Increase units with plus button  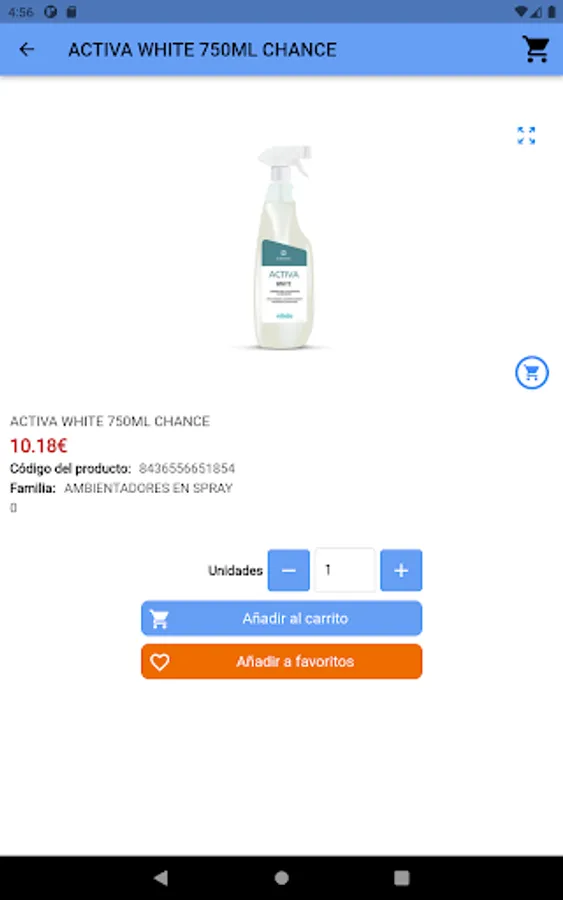[401, 570]
